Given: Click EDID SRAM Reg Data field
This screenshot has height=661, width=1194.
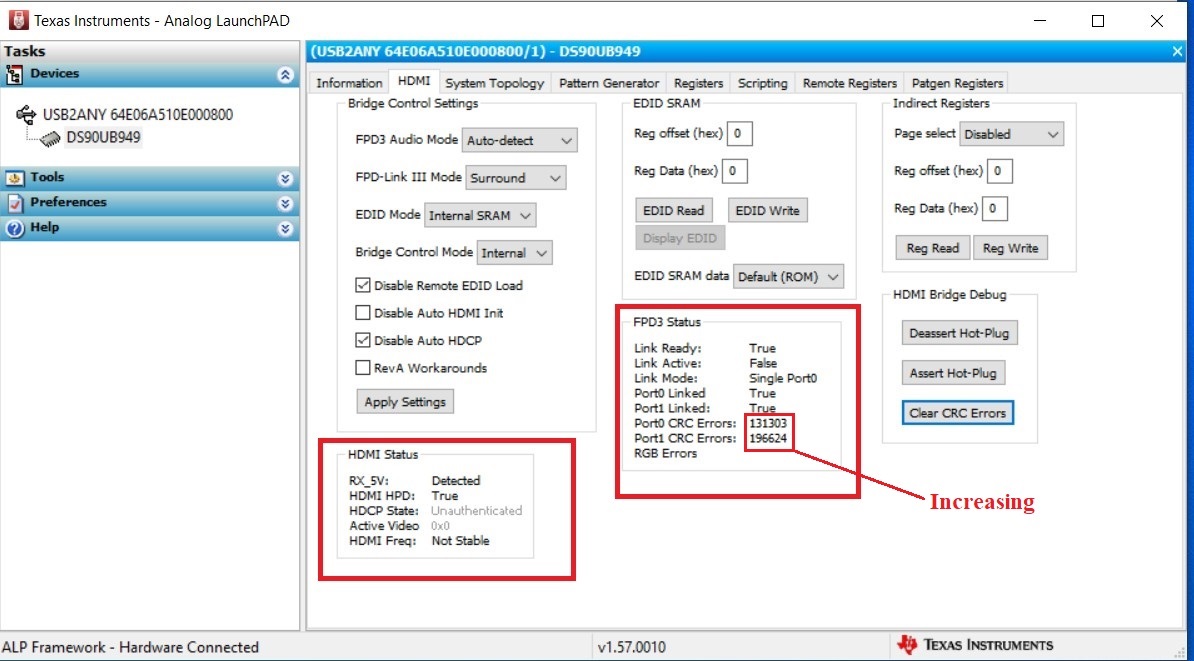Looking at the screenshot, I should pos(734,171).
